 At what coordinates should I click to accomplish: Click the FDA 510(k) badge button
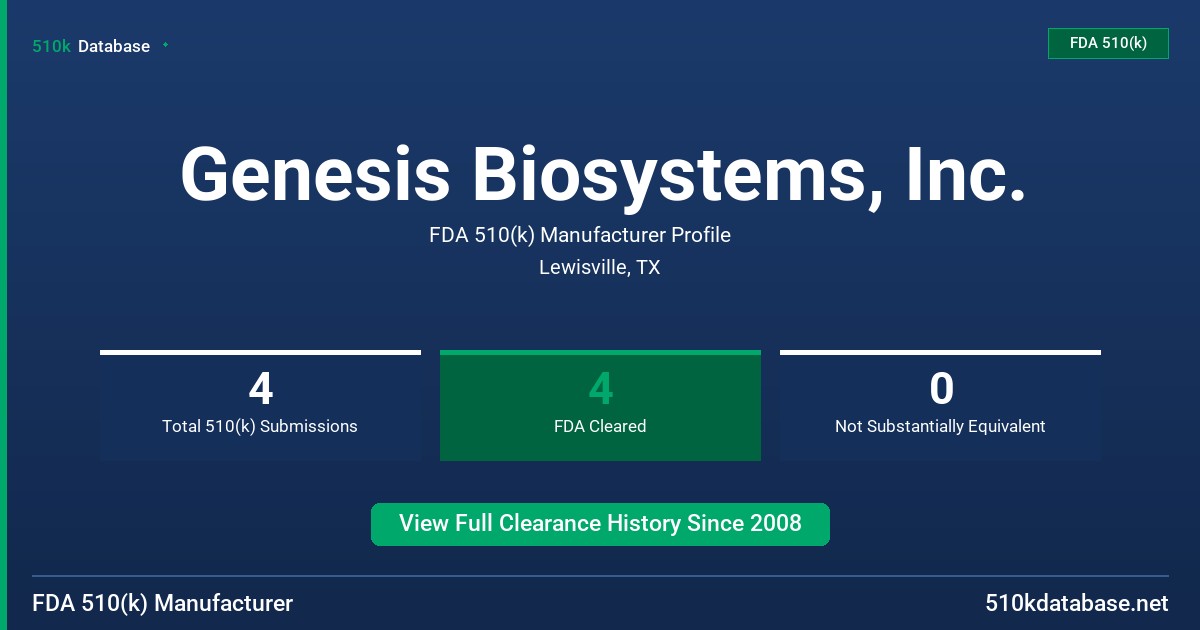[x=1108, y=43]
